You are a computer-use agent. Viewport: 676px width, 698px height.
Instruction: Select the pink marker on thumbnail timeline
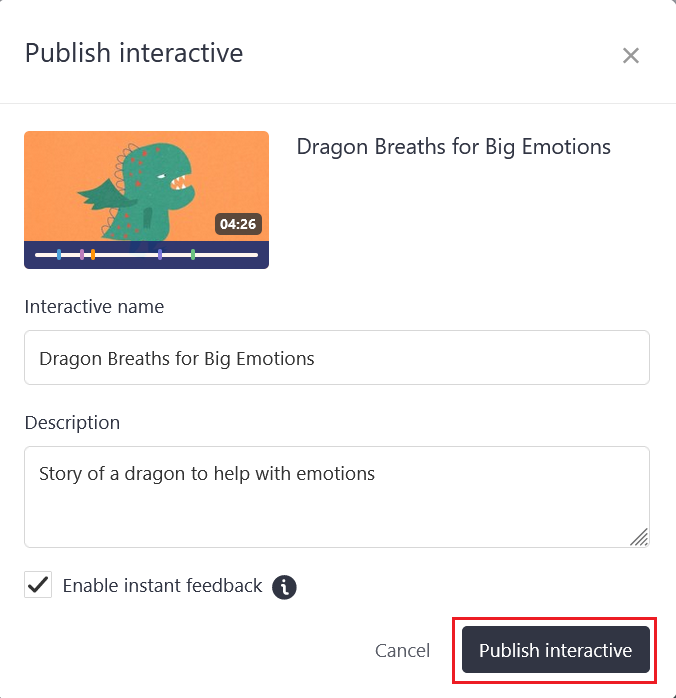pos(82,255)
